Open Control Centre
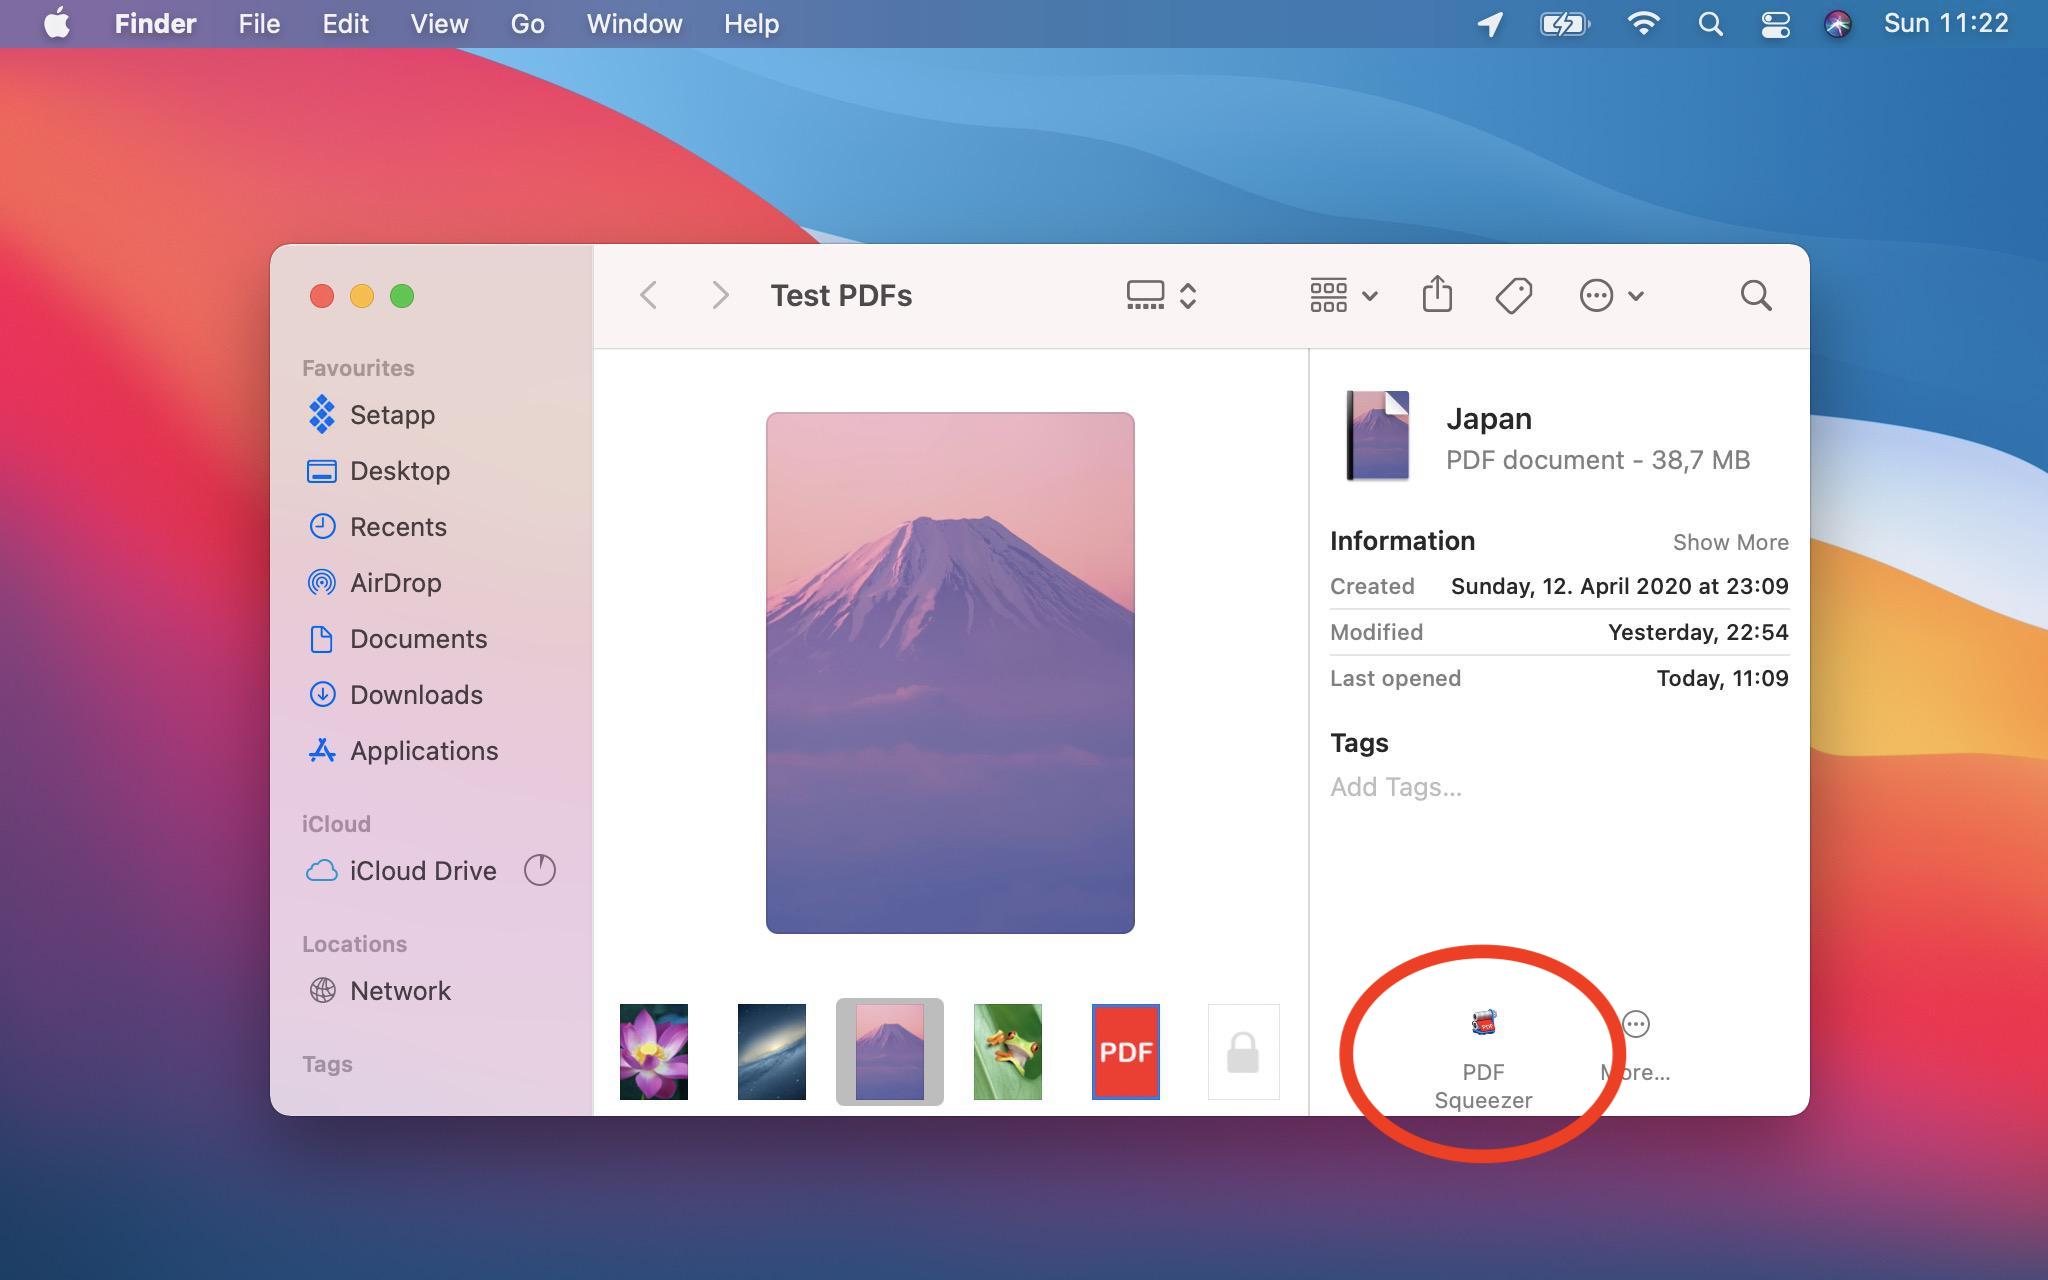 (1775, 23)
